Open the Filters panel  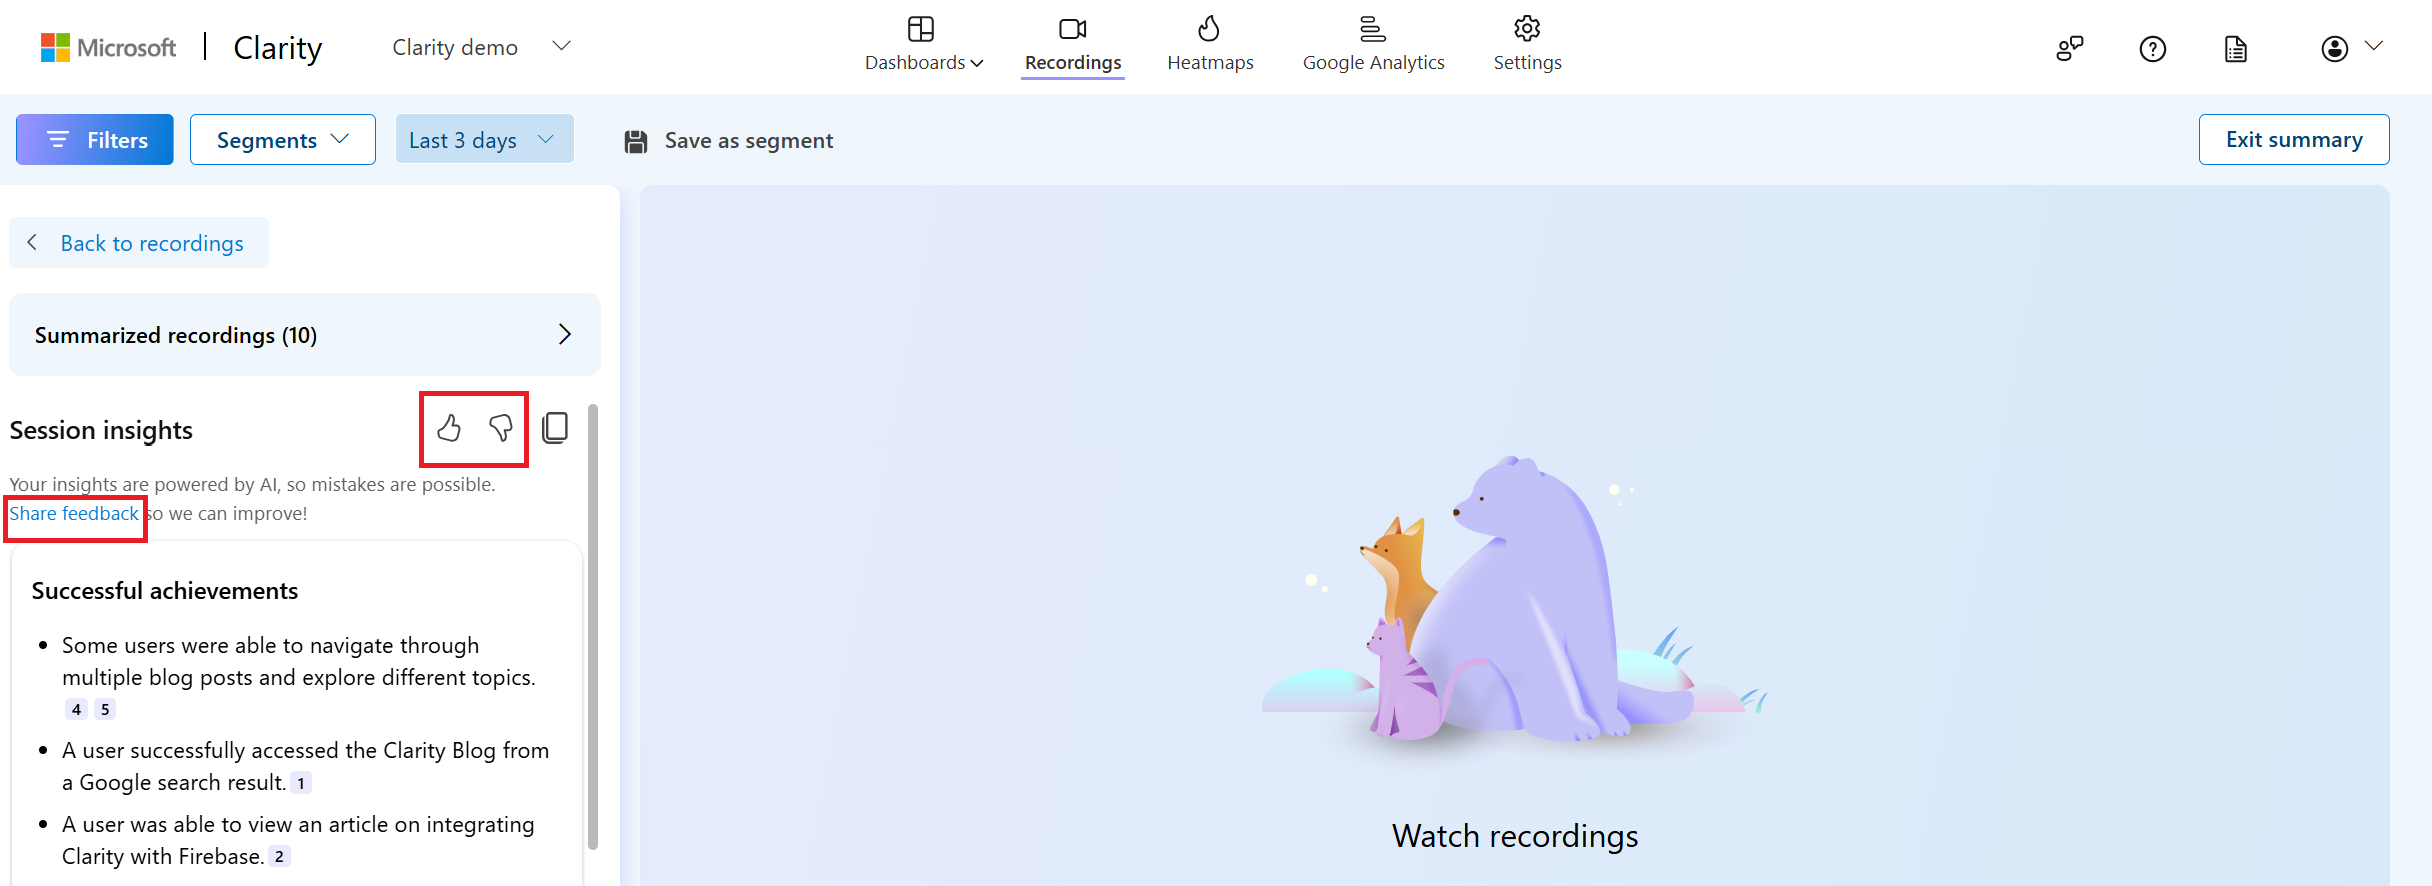(95, 140)
